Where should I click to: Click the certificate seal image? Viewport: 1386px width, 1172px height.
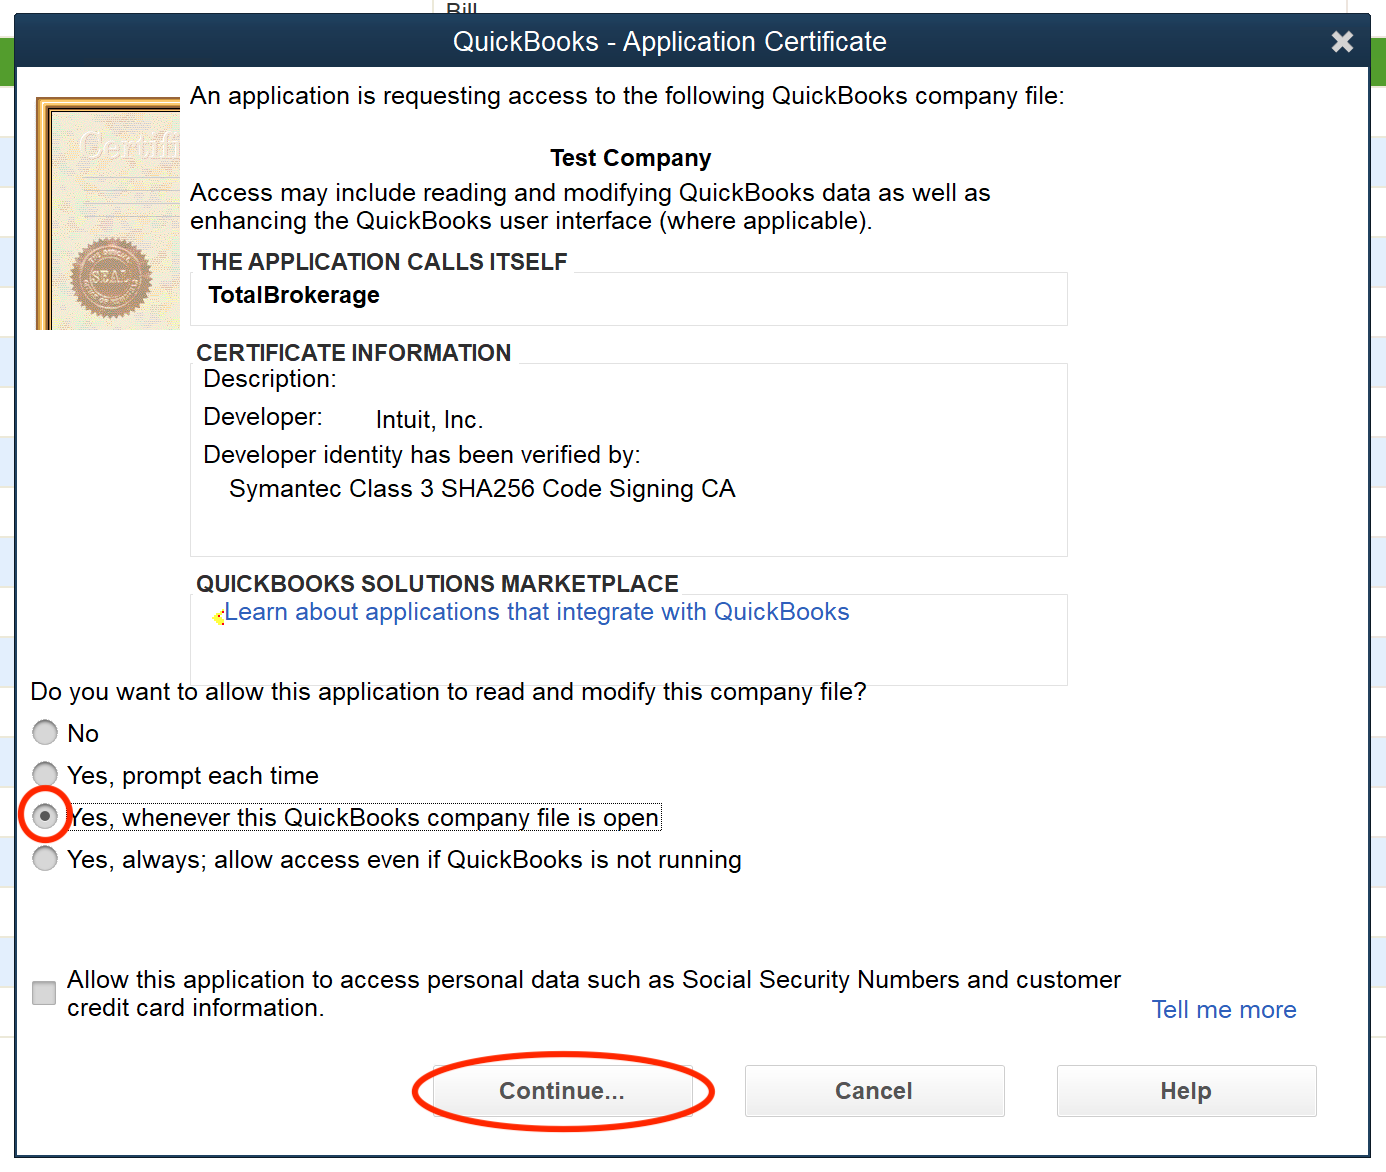(108, 214)
